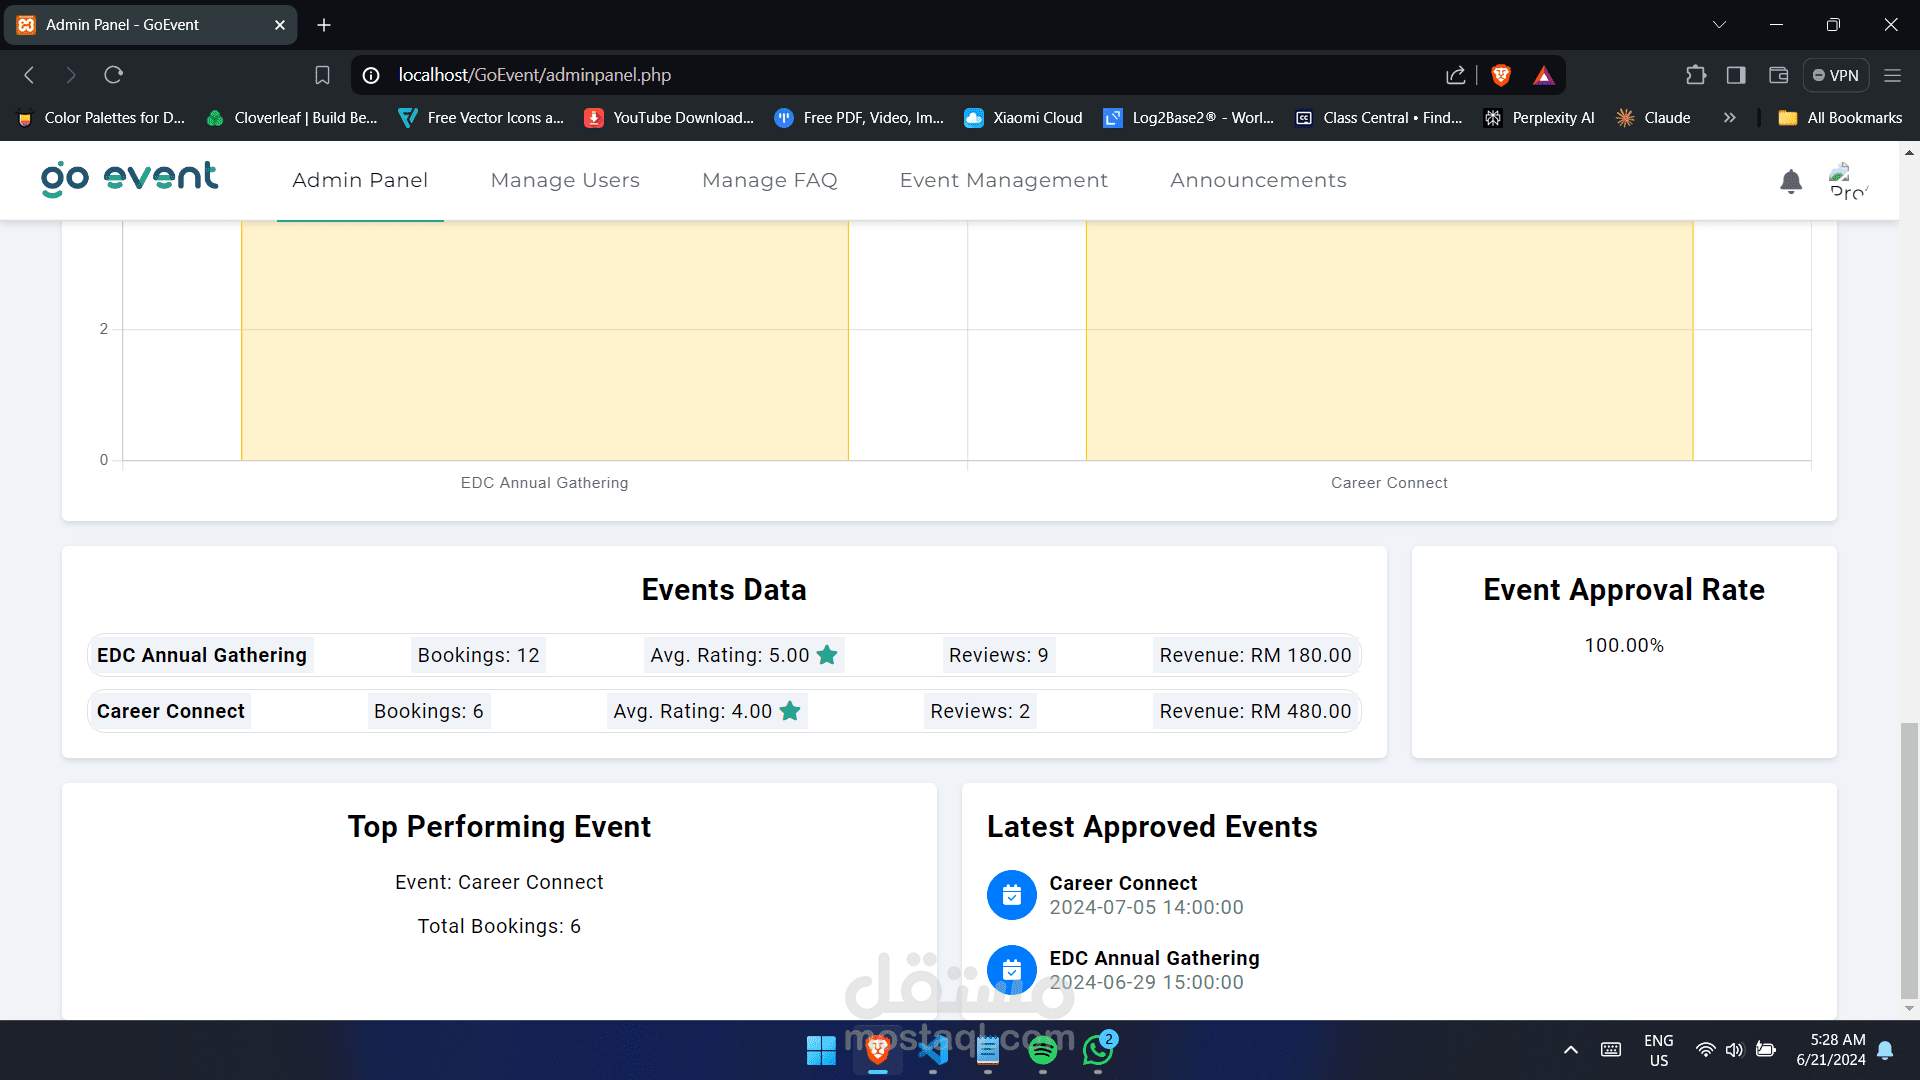The width and height of the screenshot is (1920, 1080).
Task: Toggle the browser sidebar panel
Action: tap(1736, 75)
